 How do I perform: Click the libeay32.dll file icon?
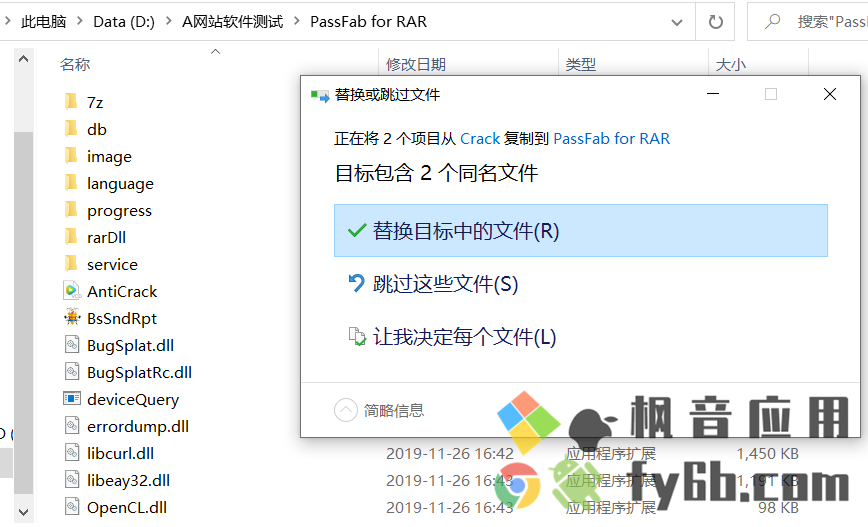tap(72, 480)
